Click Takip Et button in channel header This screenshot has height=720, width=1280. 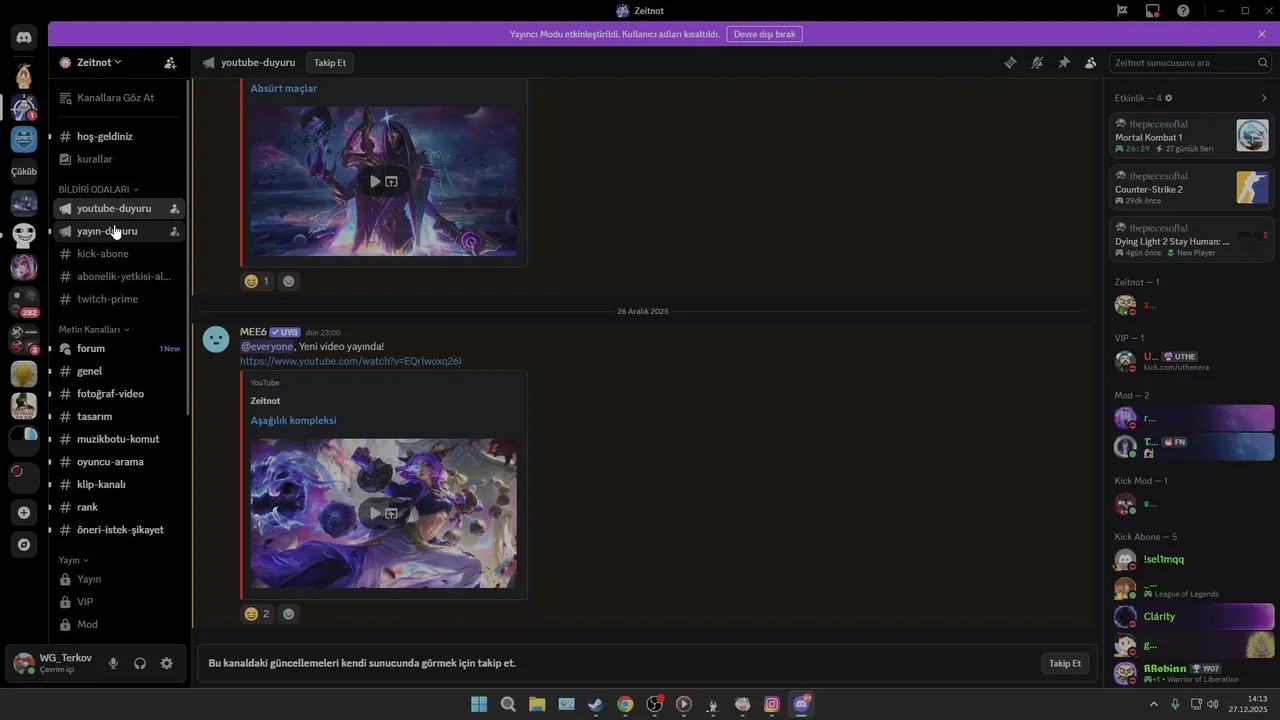pyautogui.click(x=330, y=62)
